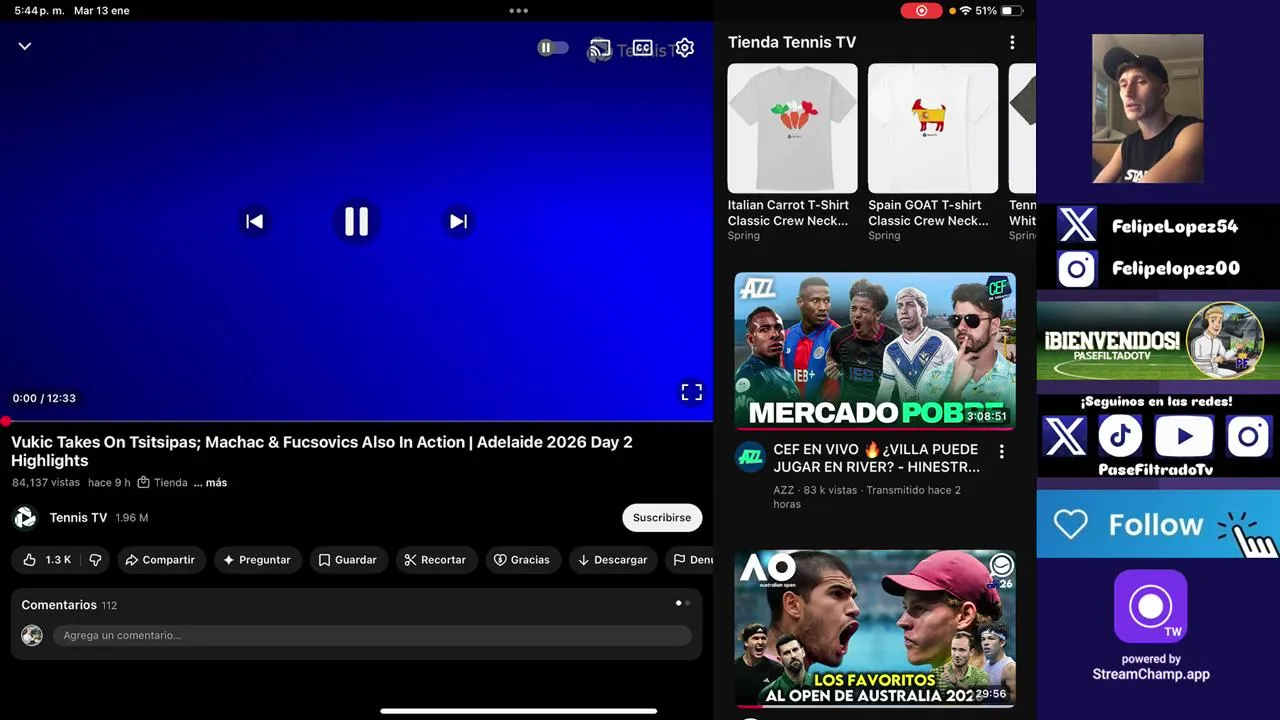
Task: Like the video (1.3 K)
Action: coord(47,560)
